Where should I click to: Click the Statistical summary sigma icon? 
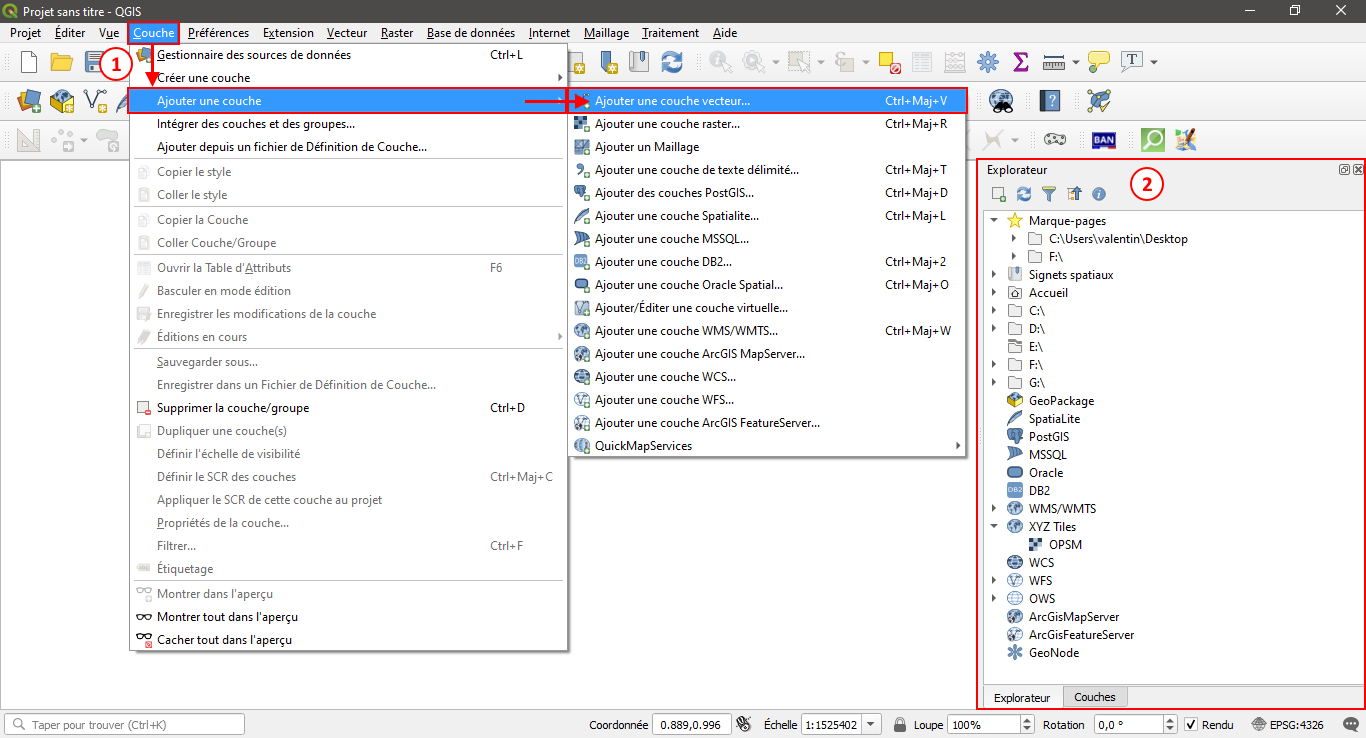pyautogui.click(x=1021, y=62)
